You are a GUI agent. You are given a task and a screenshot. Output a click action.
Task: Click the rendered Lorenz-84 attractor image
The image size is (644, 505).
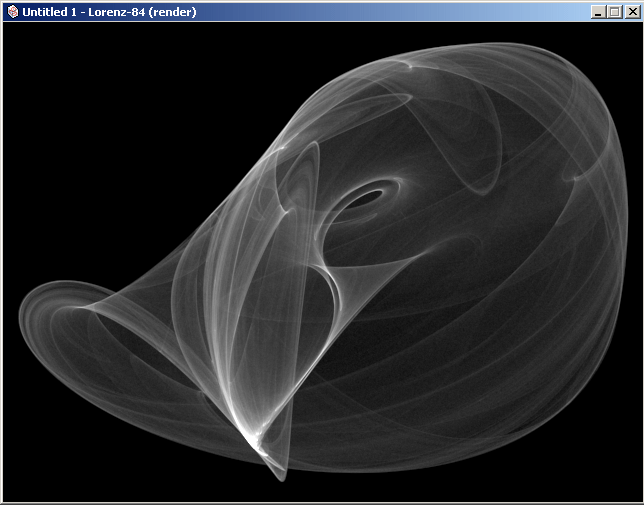point(322,262)
